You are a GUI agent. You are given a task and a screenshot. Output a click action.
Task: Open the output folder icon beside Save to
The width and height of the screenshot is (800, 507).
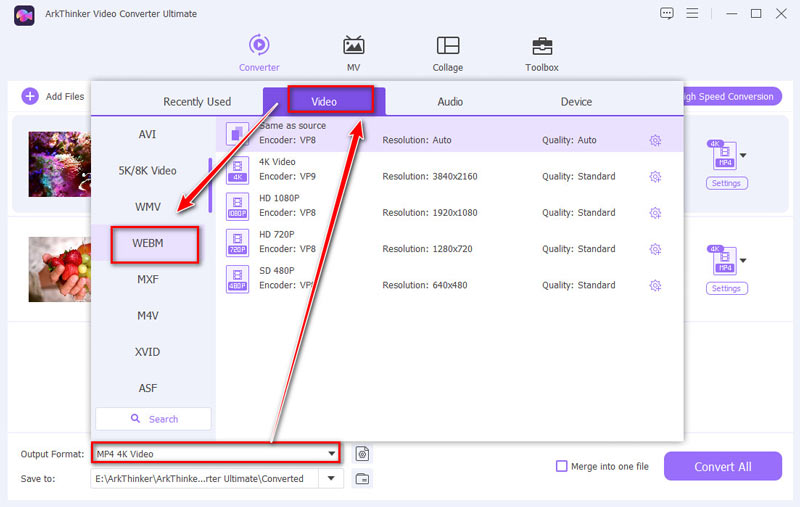point(362,478)
